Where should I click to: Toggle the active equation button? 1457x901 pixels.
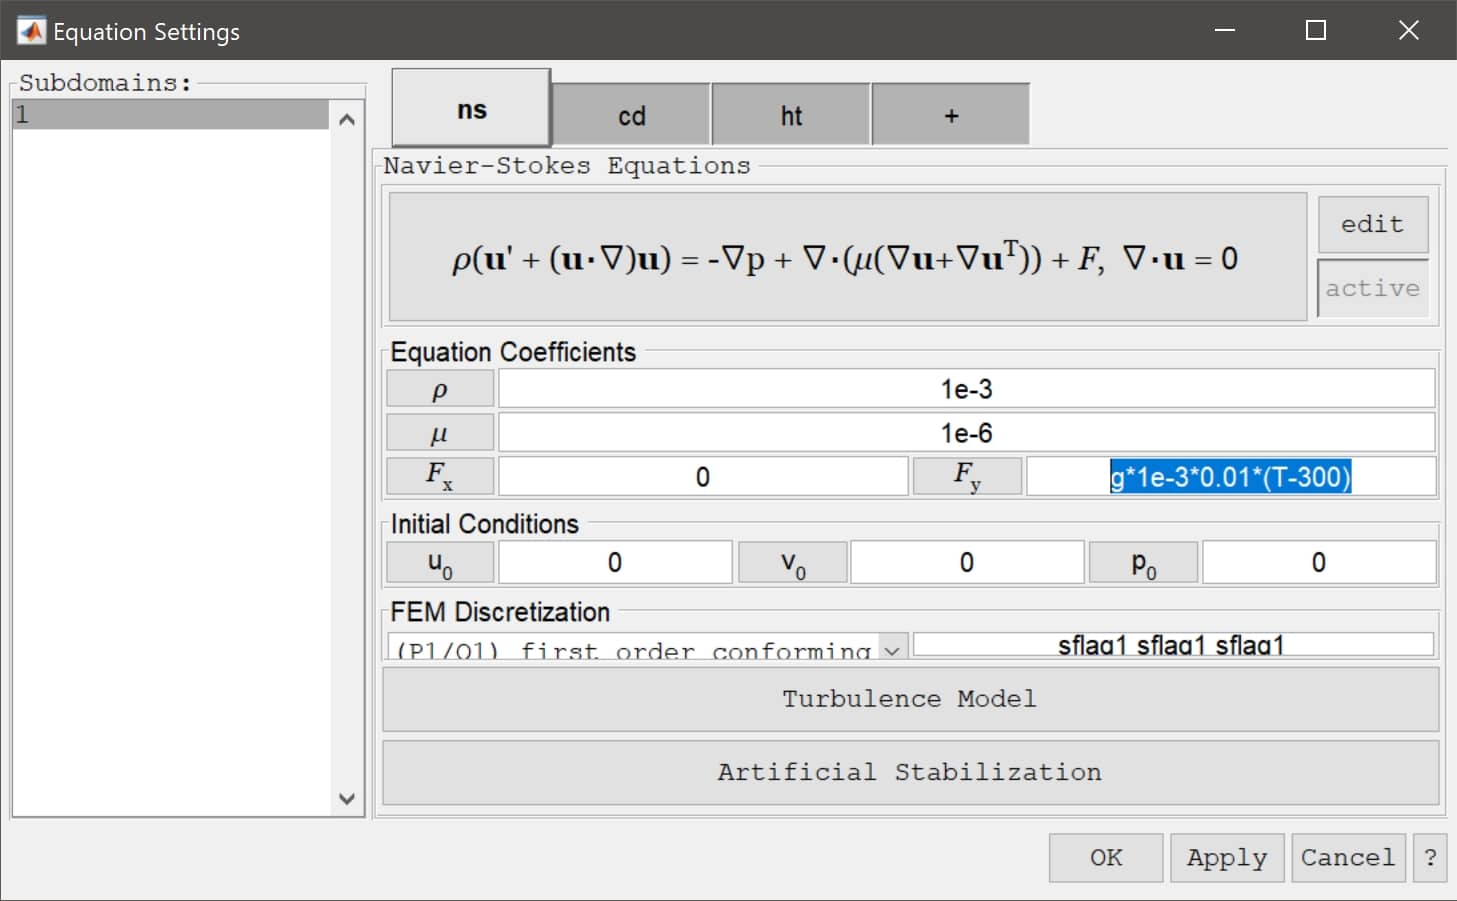1372,288
